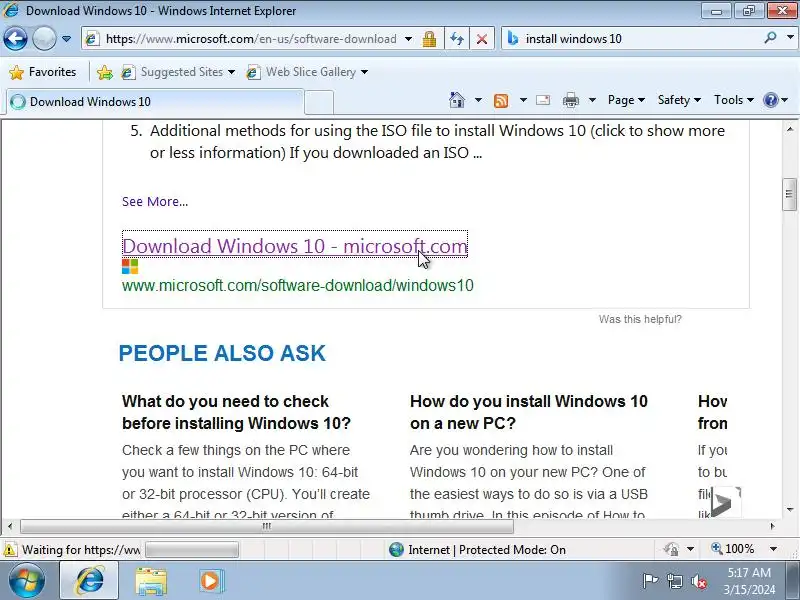Screen dimensions: 800x600
Task: Click the magnifier search icon
Action: click(770, 38)
